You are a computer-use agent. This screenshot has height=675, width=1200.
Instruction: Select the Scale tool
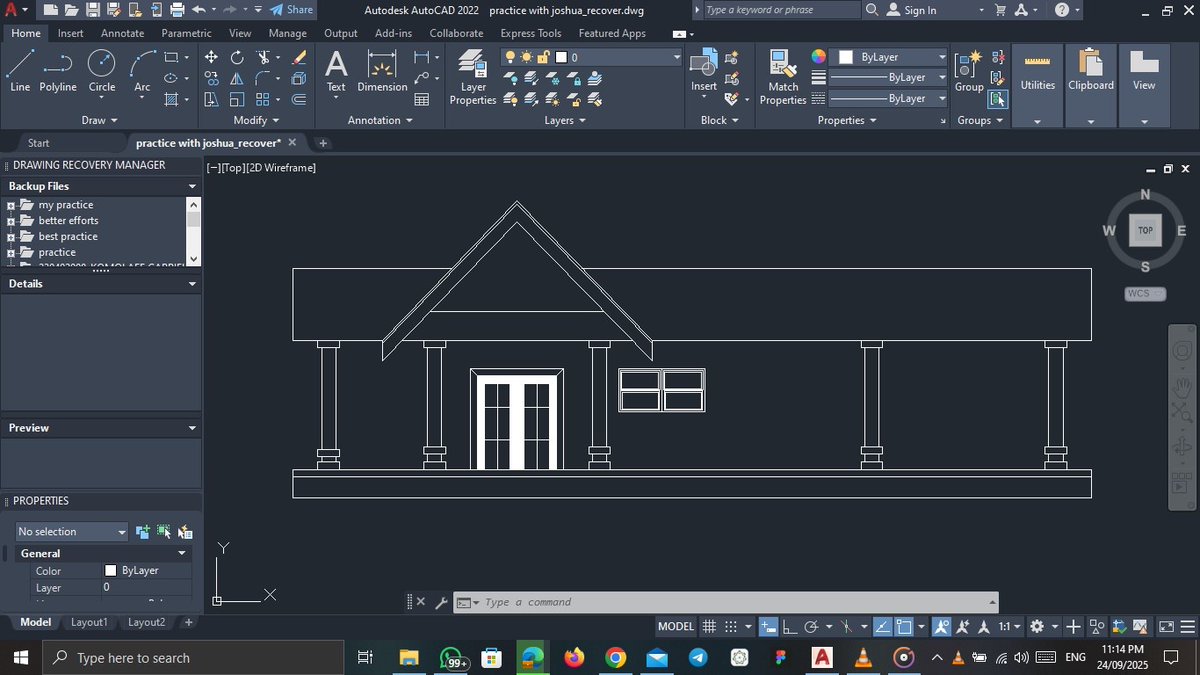tap(237, 99)
